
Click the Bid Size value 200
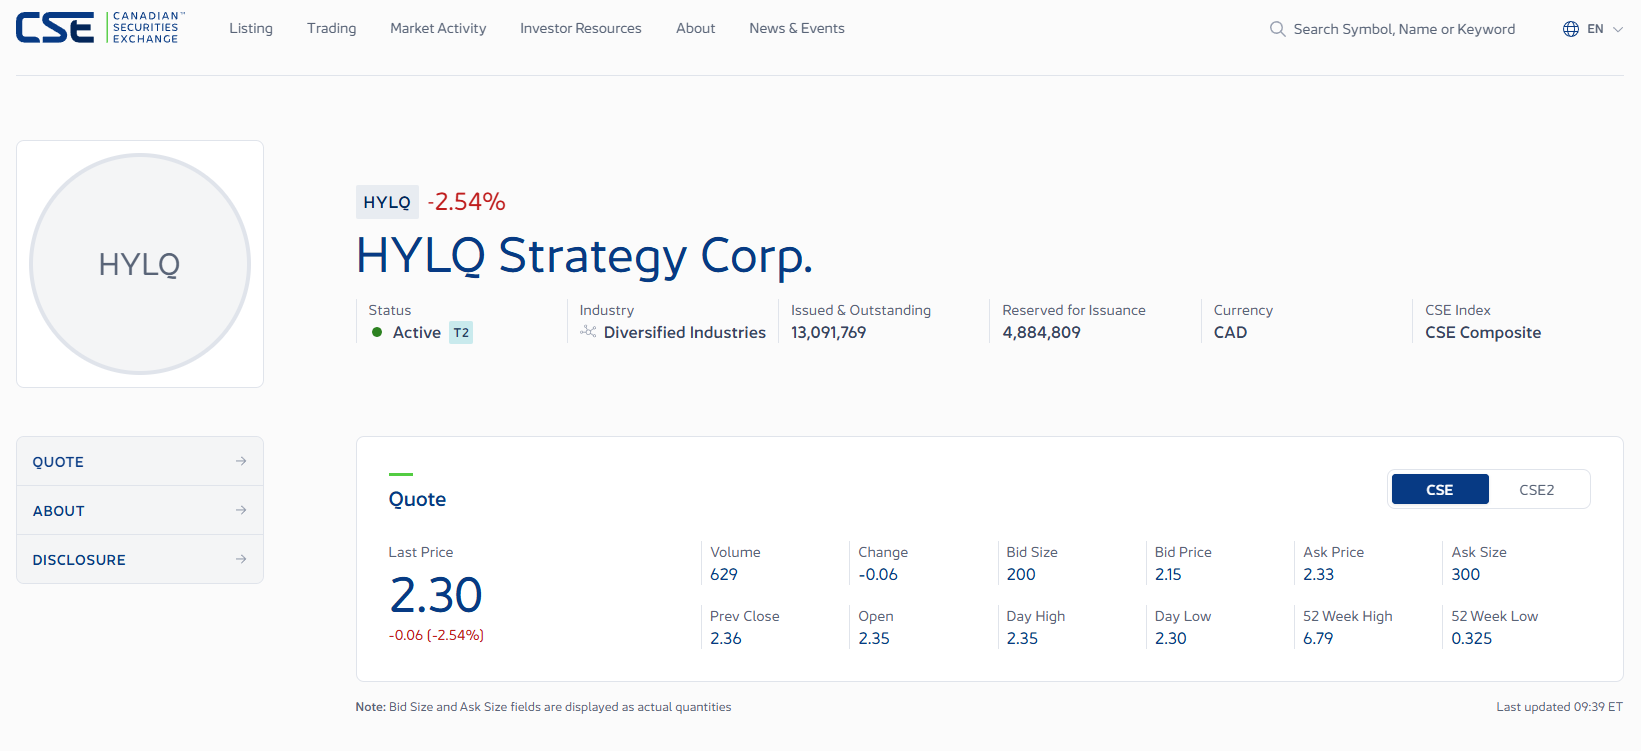point(1021,574)
